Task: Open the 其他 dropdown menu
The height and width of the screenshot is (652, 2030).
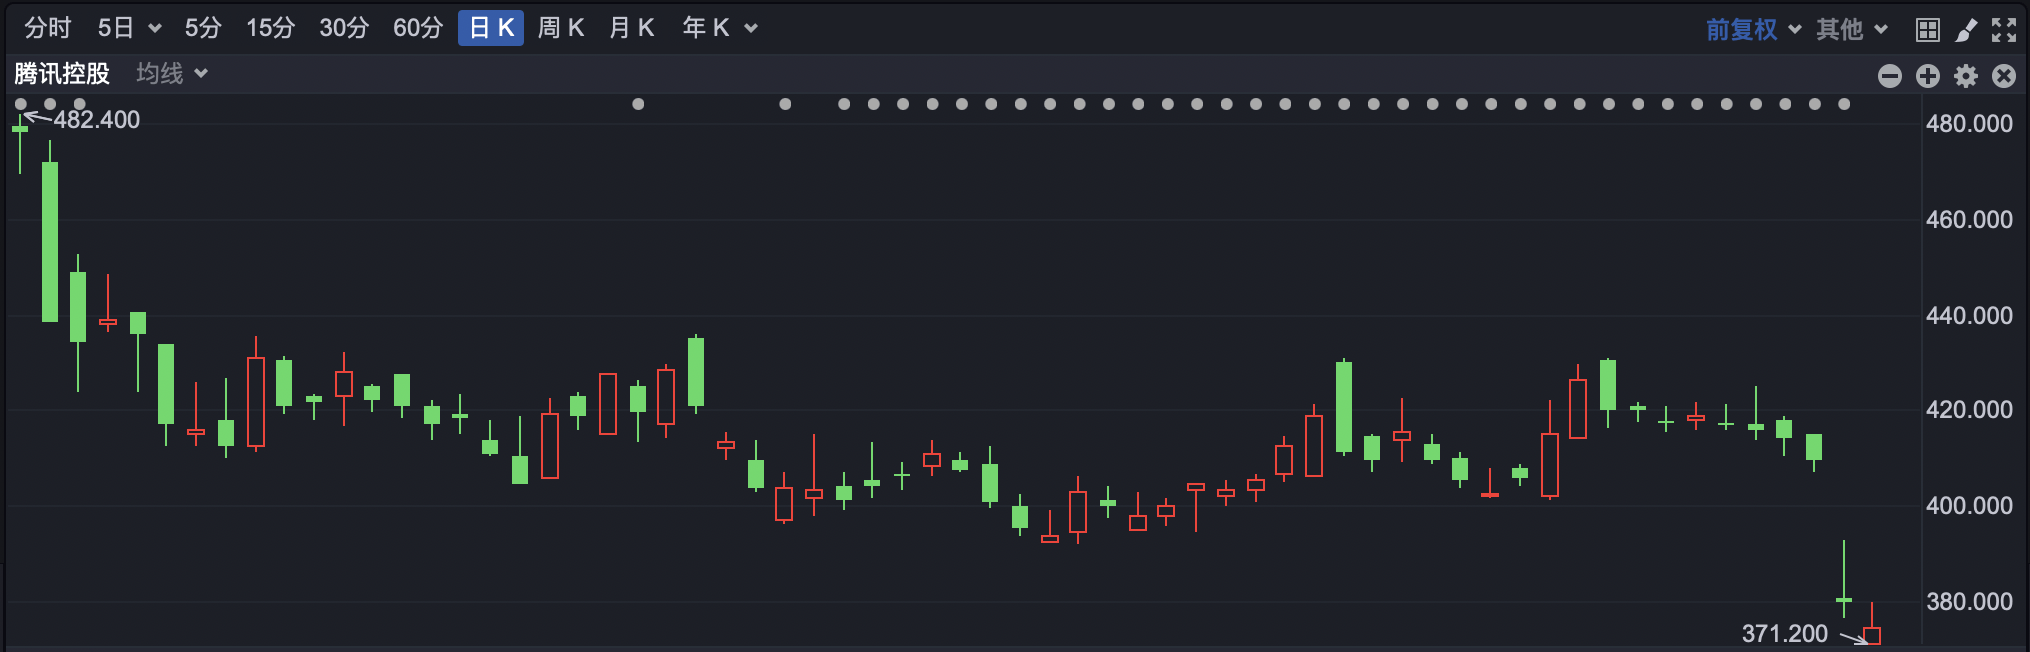Action: [x=1852, y=29]
